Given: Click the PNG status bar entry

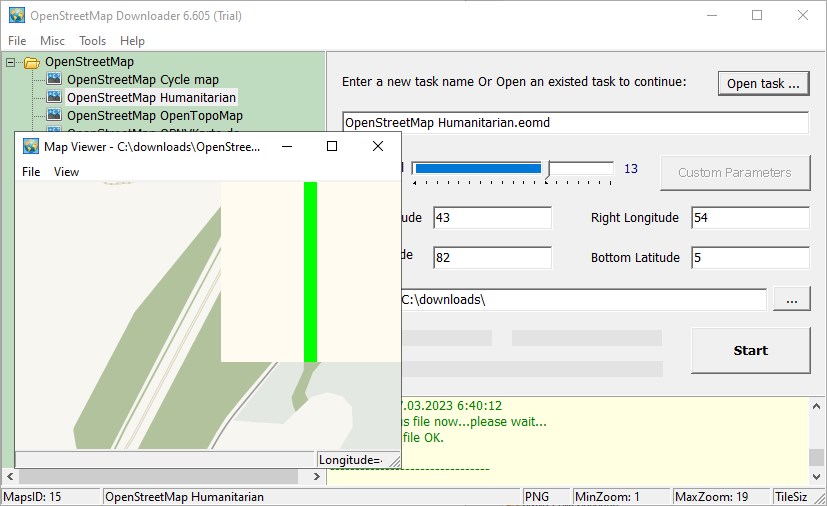Looking at the screenshot, I should pos(537,497).
